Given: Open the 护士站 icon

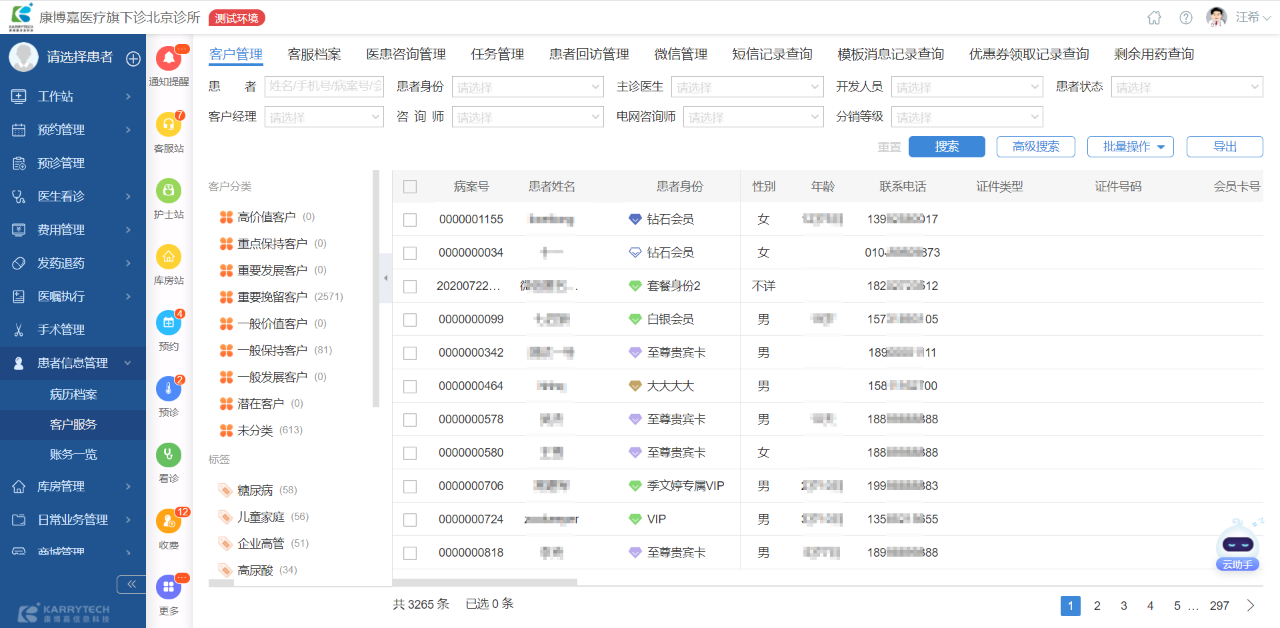Looking at the screenshot, I should click(168, 191).
